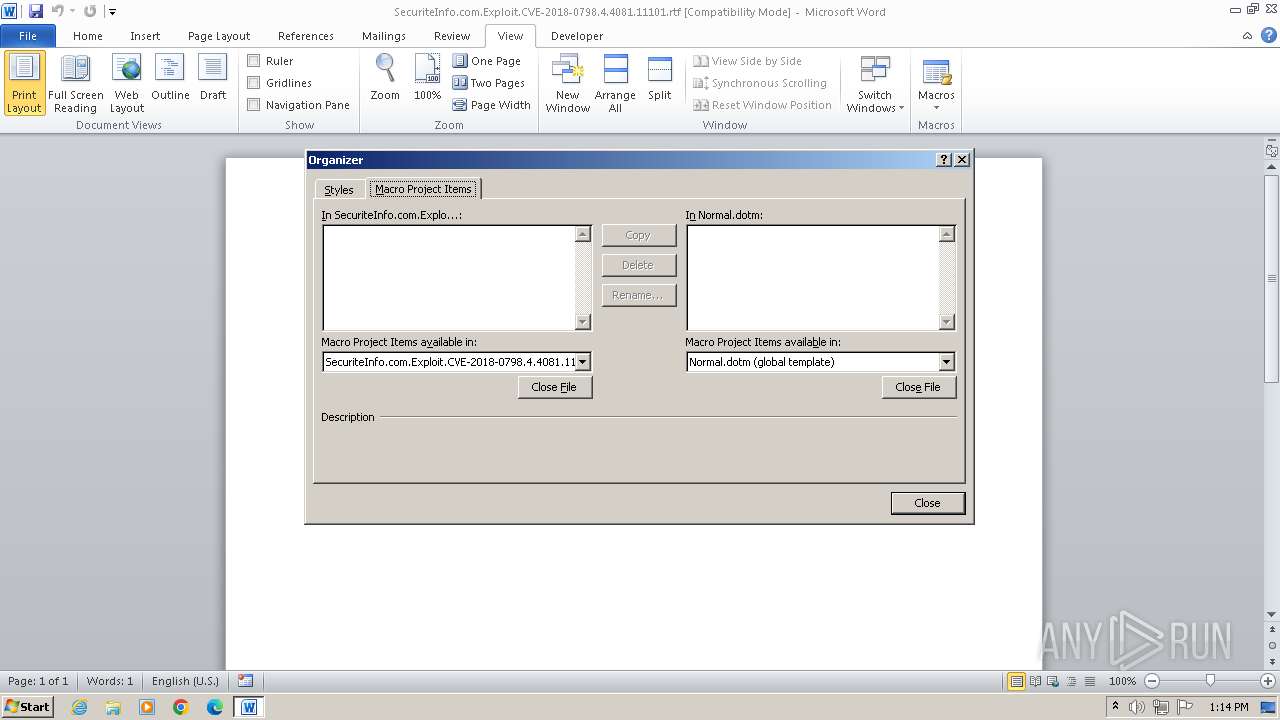
Task: Click Words: 1 in status bar
Action: click(x=110, y=681)
